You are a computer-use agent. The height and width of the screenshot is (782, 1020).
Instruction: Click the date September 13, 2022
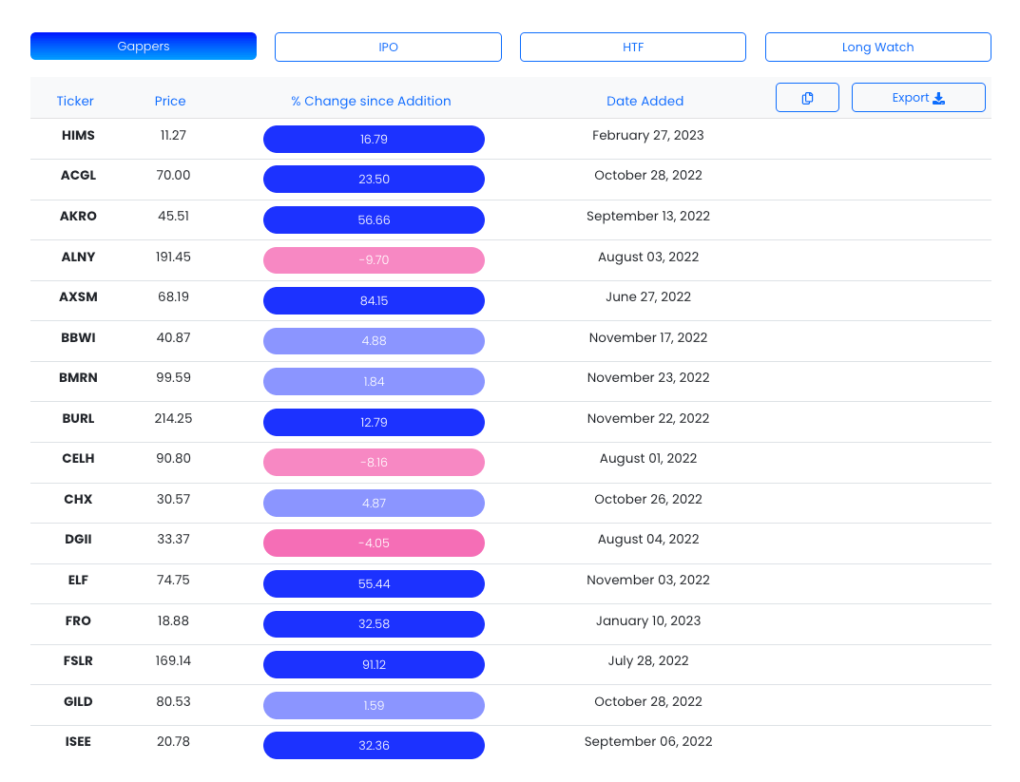(x=648, y=216)
